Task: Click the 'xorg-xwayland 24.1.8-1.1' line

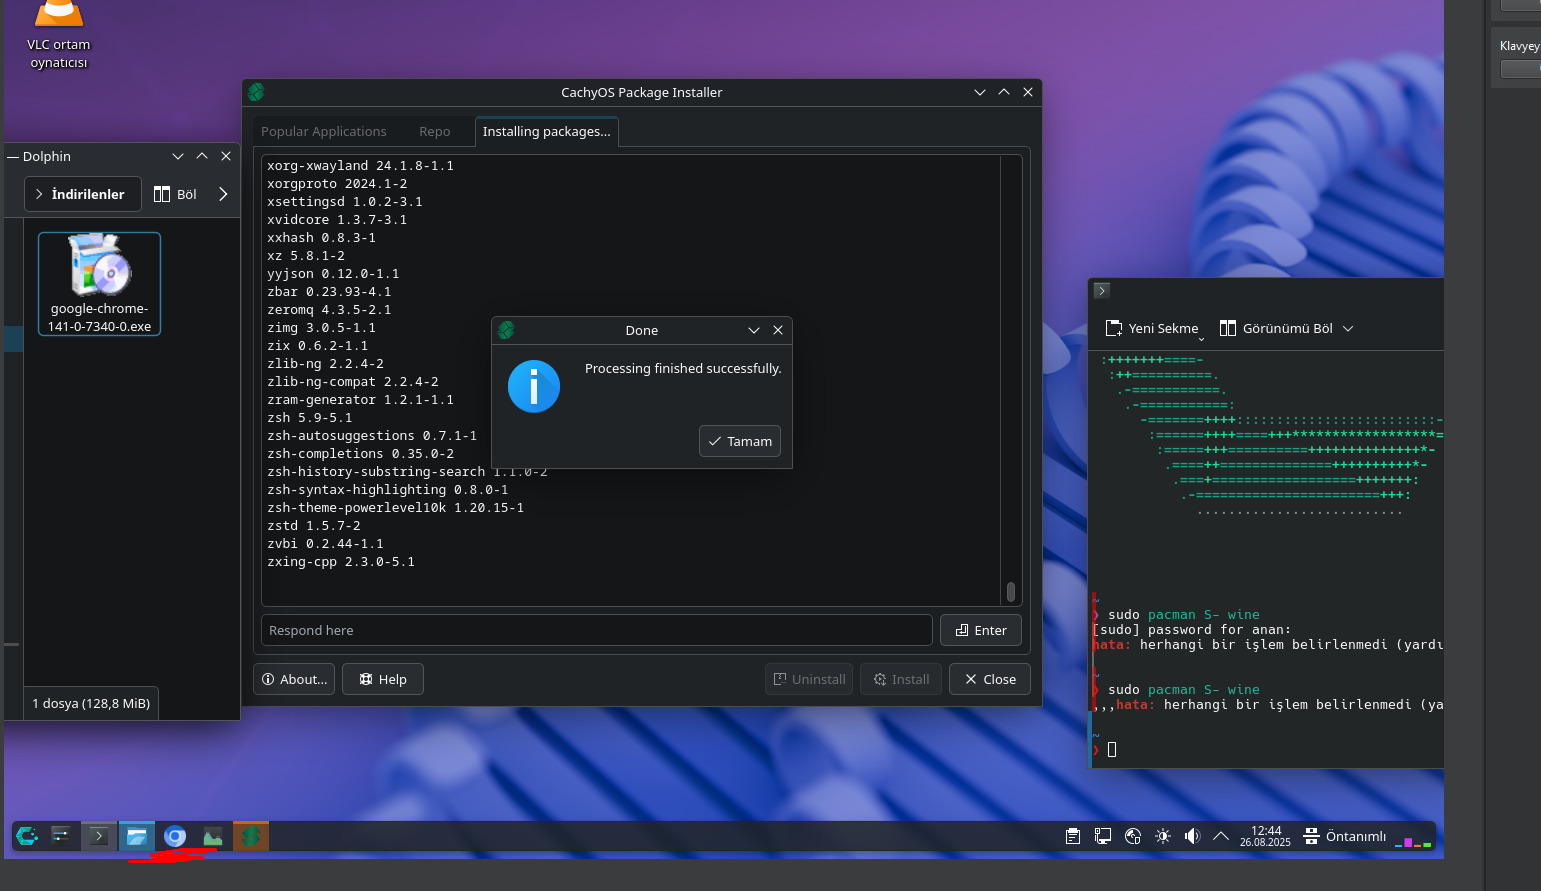Action: coord(360,166)
